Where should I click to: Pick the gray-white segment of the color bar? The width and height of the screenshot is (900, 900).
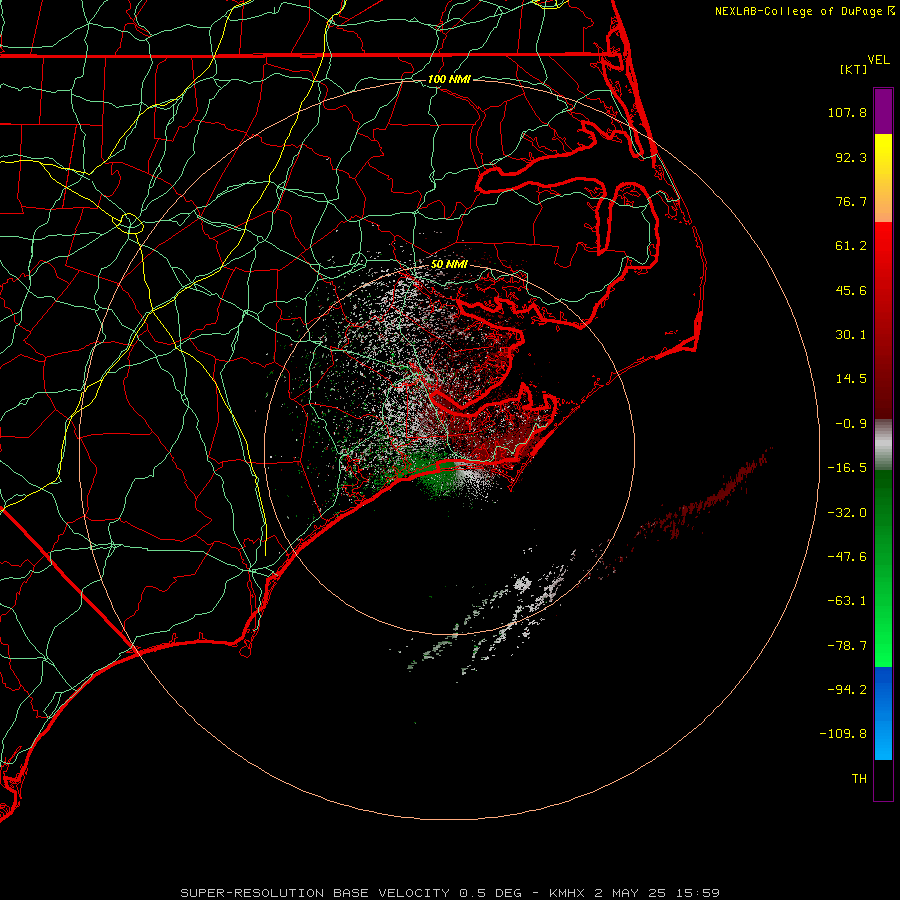(x=883, y=445)
